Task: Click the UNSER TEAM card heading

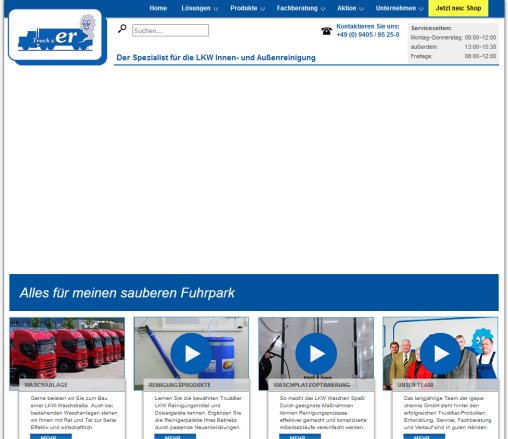Action: (415, 385)
